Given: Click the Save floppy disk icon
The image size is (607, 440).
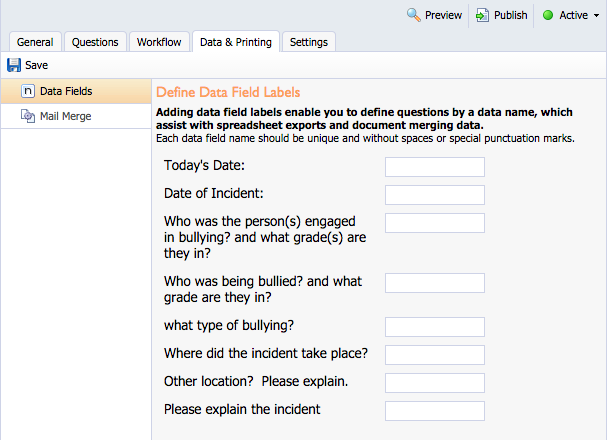Looking at the screenshot, I should pos(14,65).
